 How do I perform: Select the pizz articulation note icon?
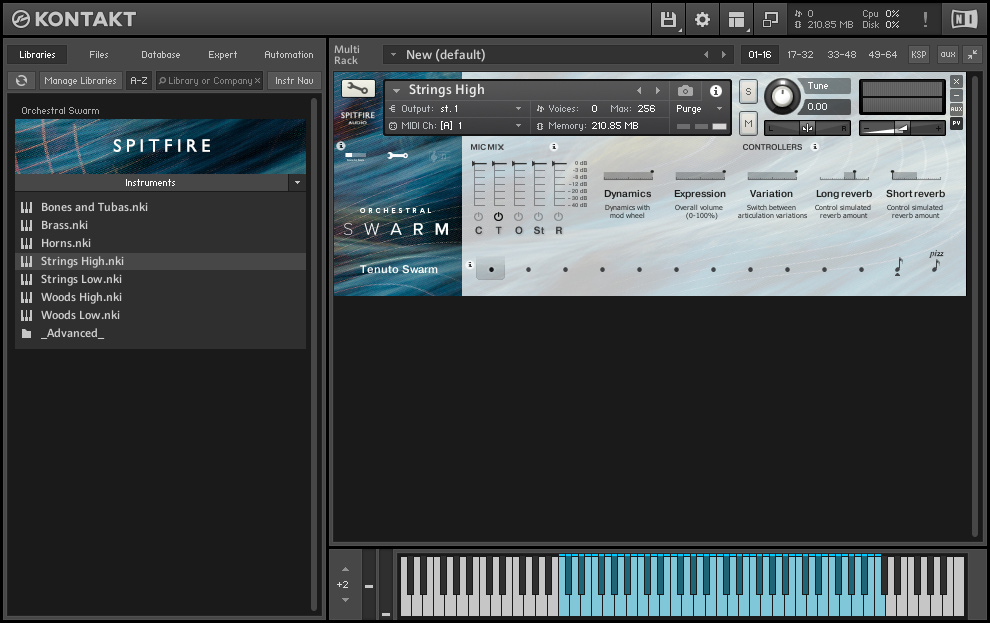tap(936, 263)
